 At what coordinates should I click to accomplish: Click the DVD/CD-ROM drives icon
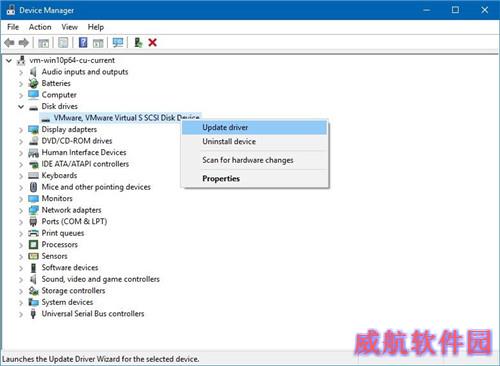pos(33,141)
